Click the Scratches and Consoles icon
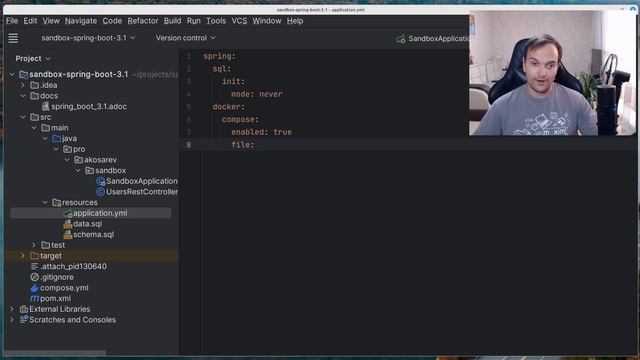Viewport: 640px width, 360px height. click(x=24, y=320)
